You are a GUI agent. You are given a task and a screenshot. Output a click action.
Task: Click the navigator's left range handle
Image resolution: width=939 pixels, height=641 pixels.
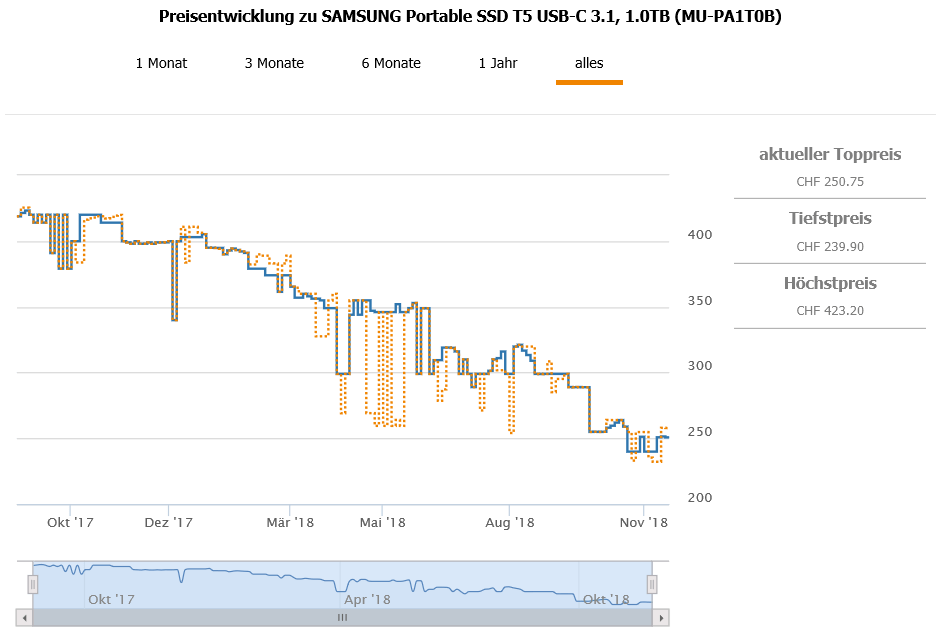click(33, 584)
